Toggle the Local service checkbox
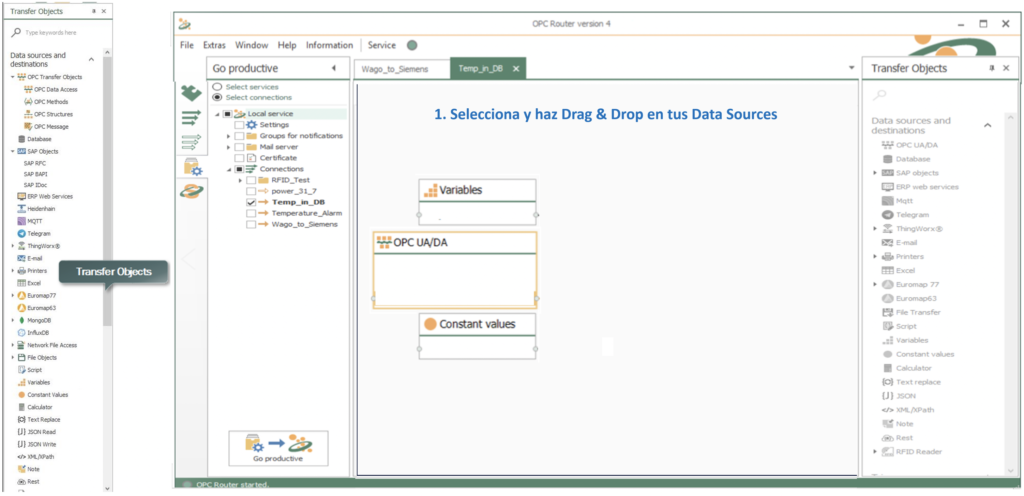Image resolution: width=1024 pixels, height=496 pixels. click(x=227, y=114)
